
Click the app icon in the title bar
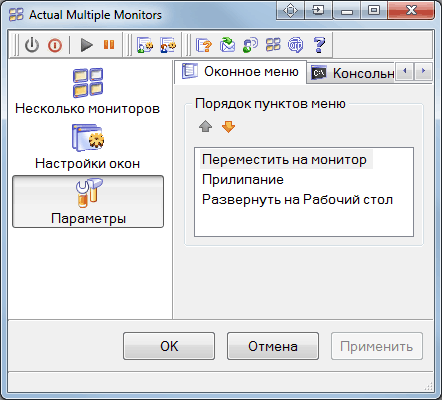(x=16, y=15)
